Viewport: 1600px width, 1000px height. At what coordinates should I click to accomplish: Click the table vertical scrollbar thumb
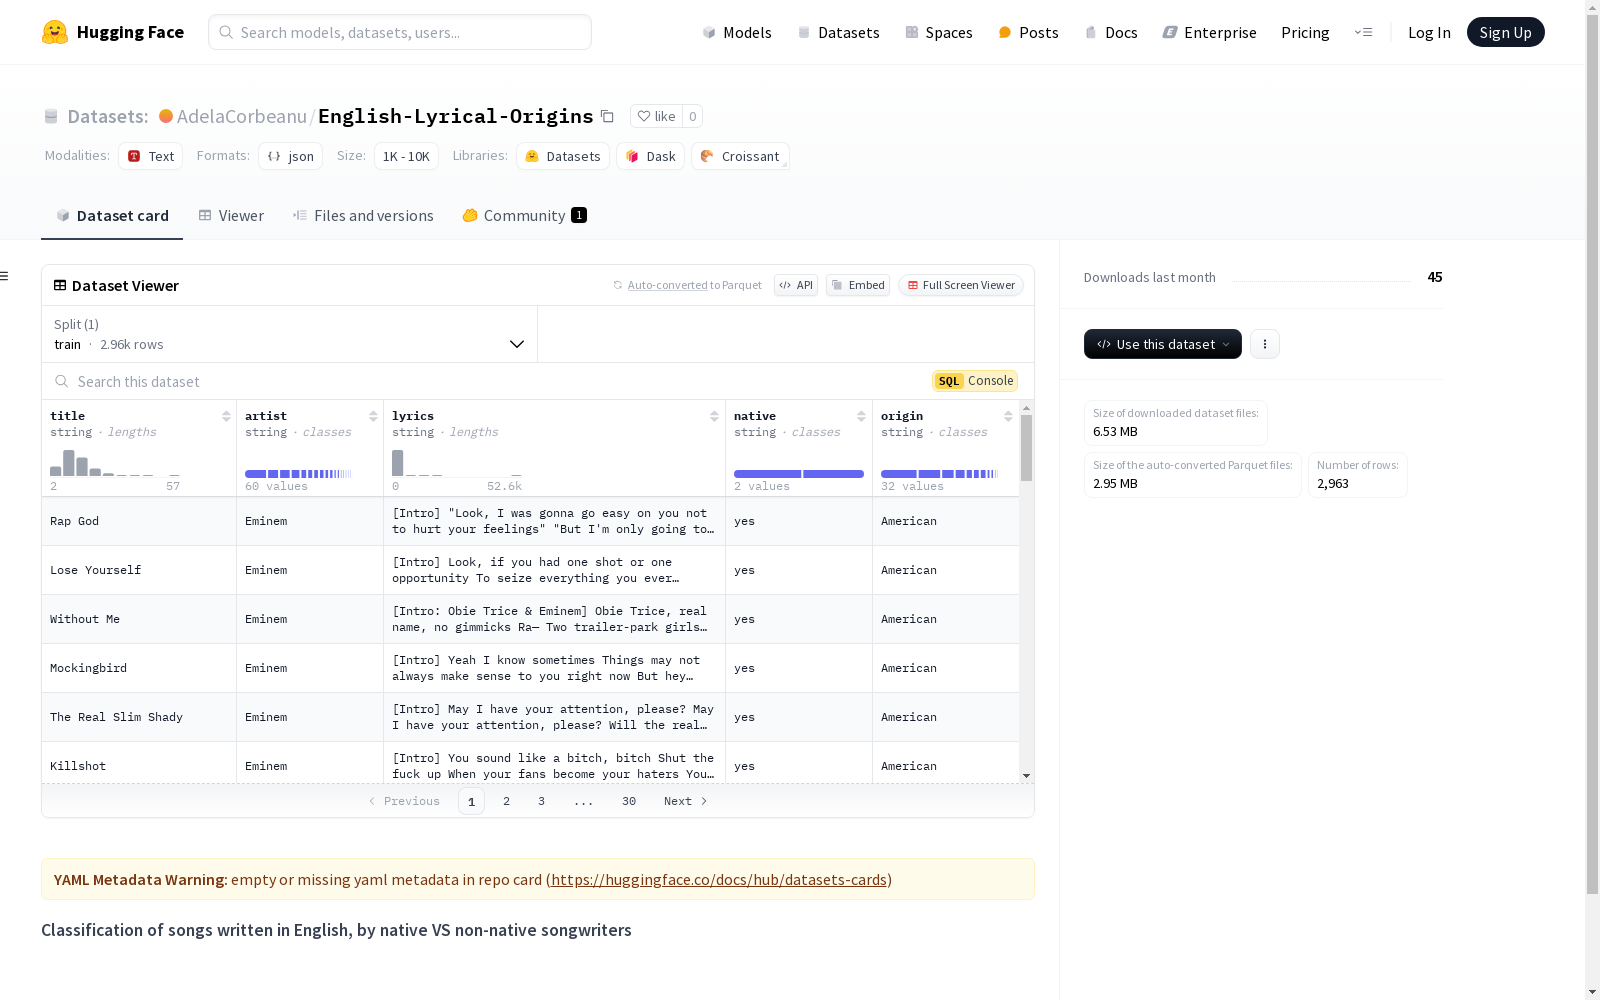[1026, 447]
